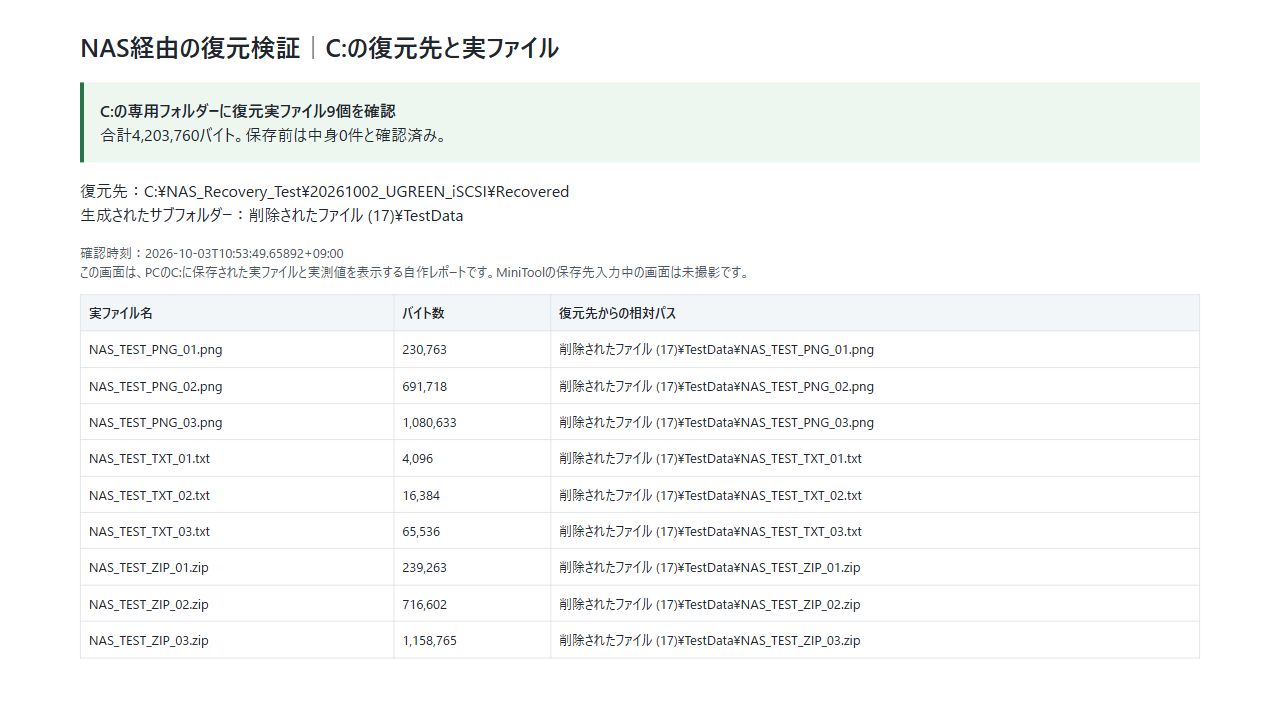Select file name 'NAS_TEST_TXT_03.txt' in first column
The image size is (1280, 720).
(x=149, y=532)
